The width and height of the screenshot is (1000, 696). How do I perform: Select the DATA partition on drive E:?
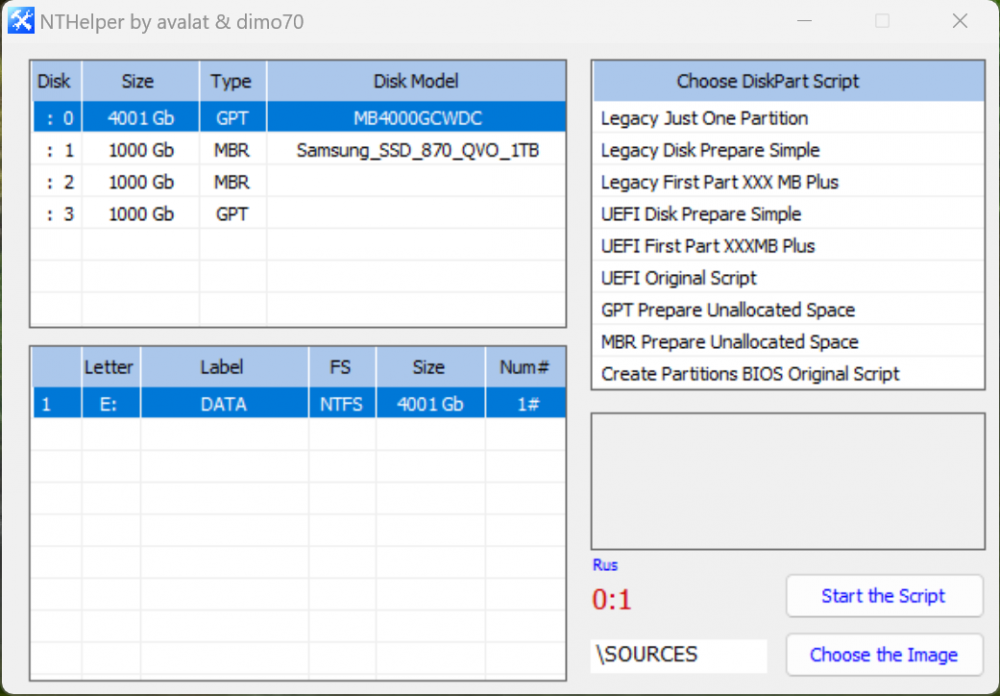pos(223,403)
